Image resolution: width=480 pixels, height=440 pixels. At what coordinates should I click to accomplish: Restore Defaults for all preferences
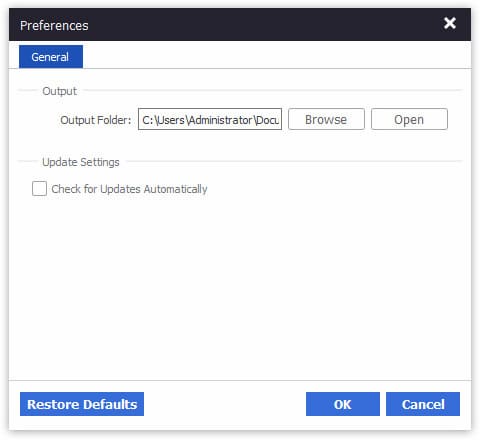82,404
